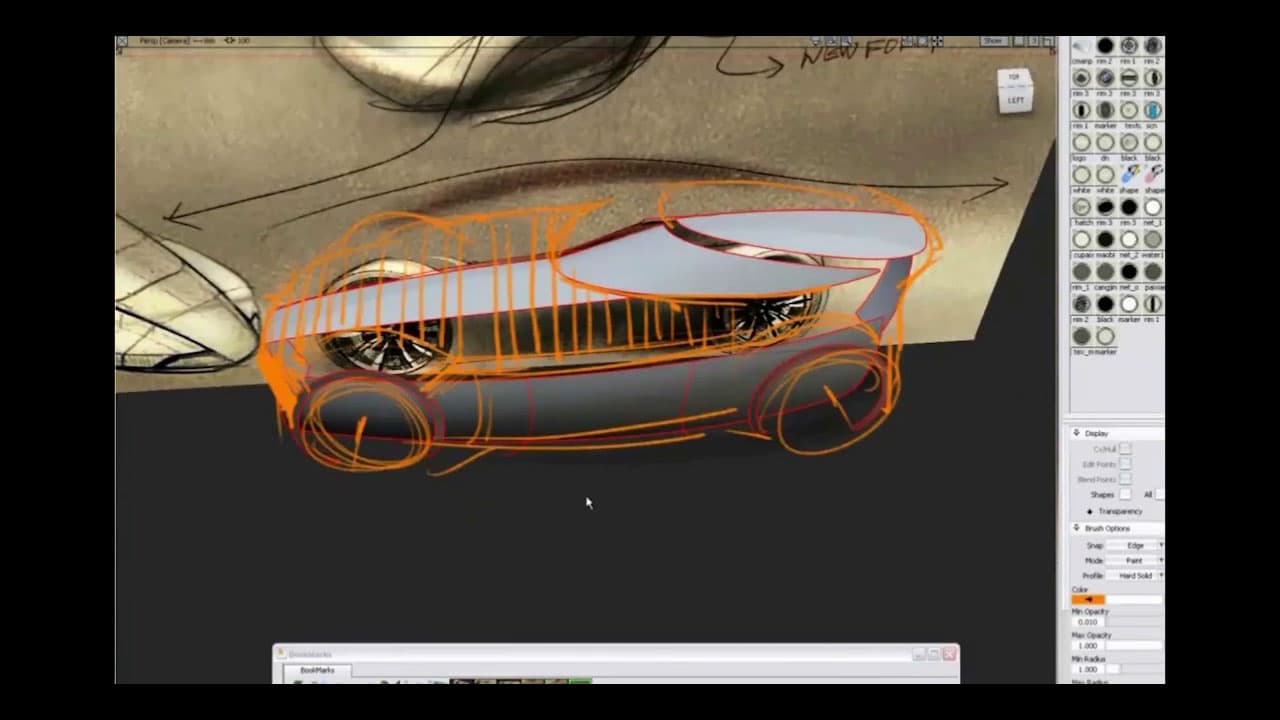Select the tav_m marker brush preset
Image resolution: width=1280 pixels, height=720 pixels.
[x=1081, y=336]
